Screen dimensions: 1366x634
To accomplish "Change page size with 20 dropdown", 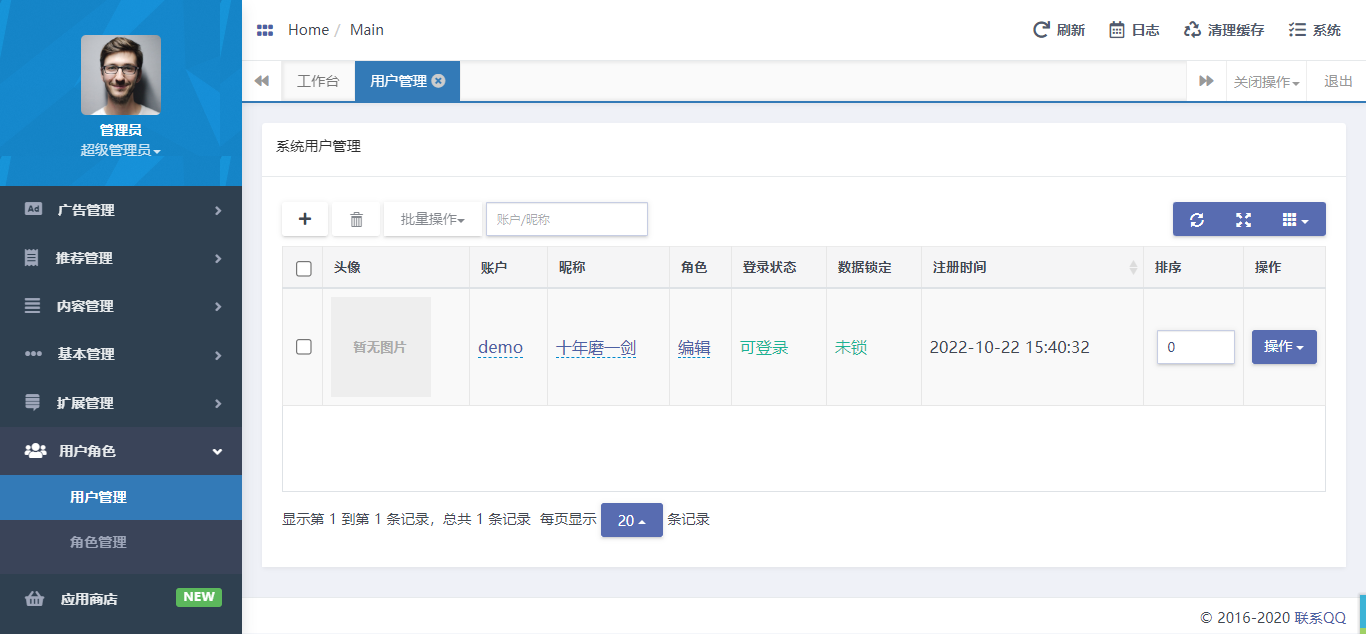I will pos(631,520).
